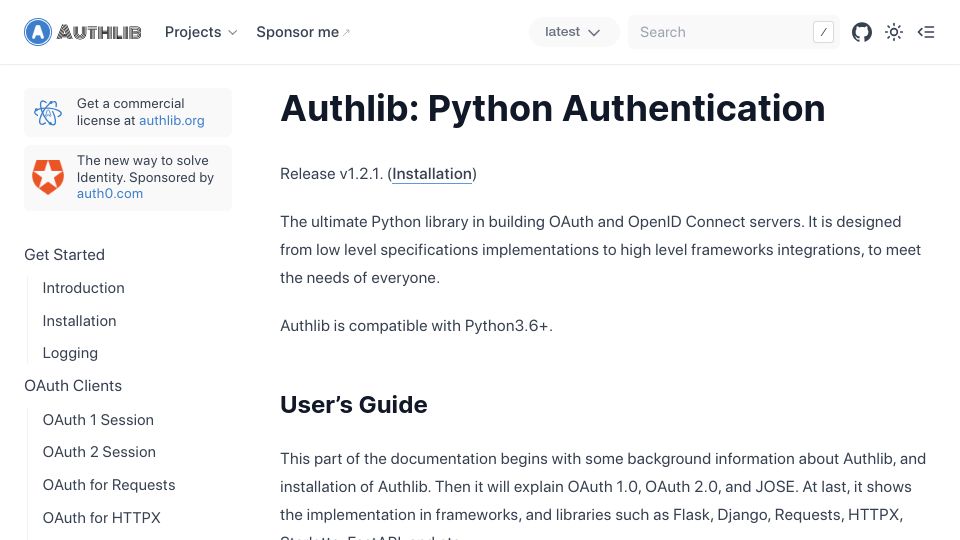Click the atom icon beside commercial license
This screenshot has width=960, height=540.
pyautogui.click(x=48, y=113)
